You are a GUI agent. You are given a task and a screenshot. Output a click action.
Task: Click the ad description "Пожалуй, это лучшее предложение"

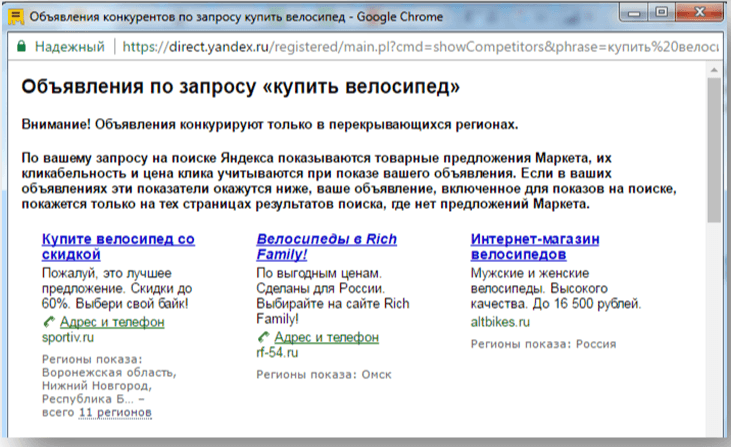click(117, 288)
